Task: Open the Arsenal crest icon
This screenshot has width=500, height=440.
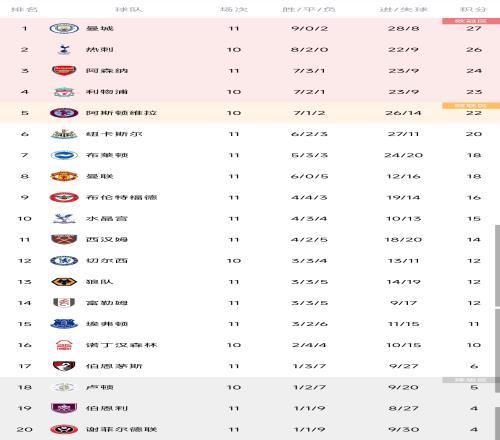Action: [64, 70]
